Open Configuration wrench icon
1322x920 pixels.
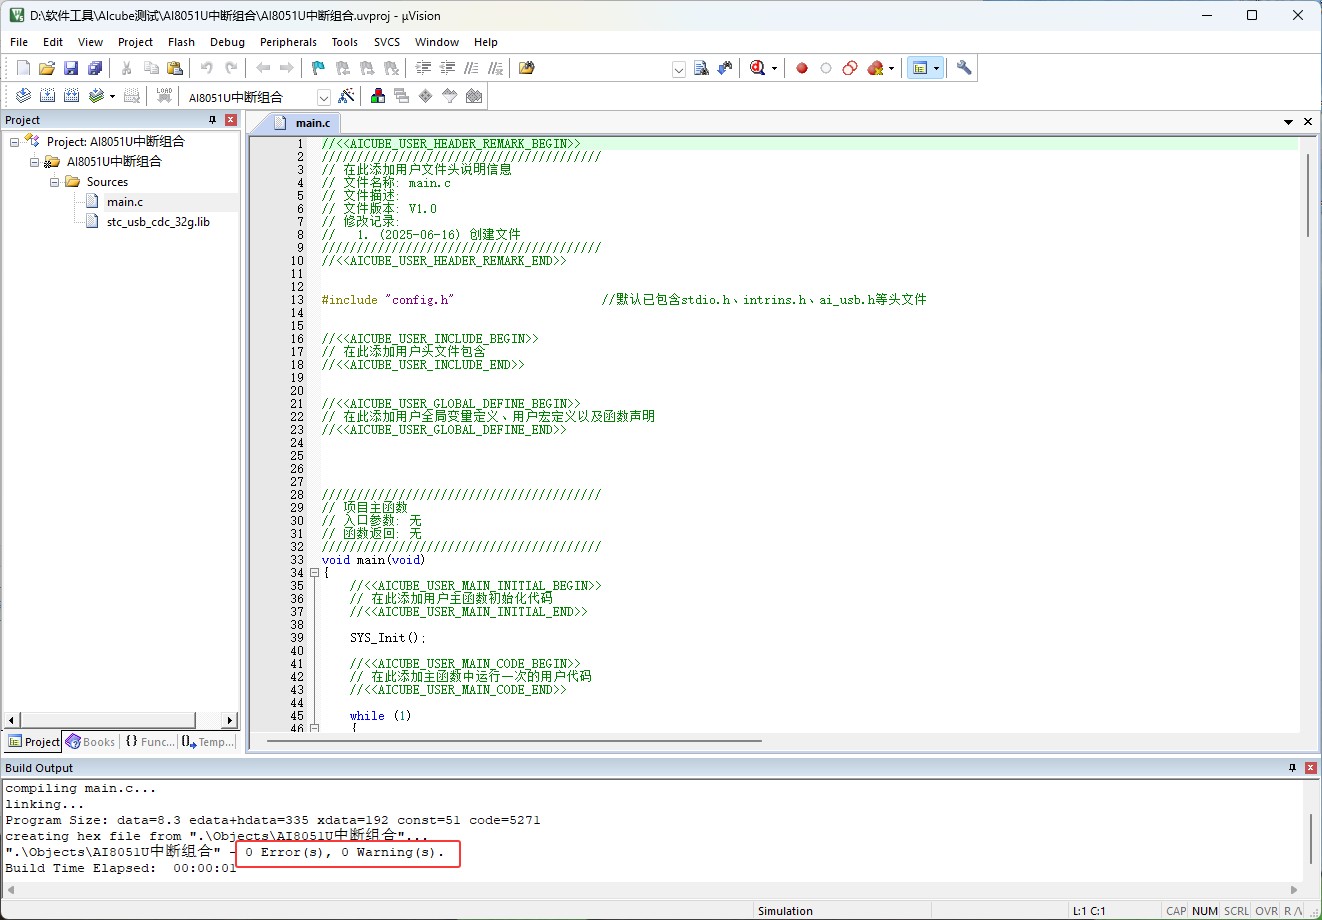tap(964, 68)
